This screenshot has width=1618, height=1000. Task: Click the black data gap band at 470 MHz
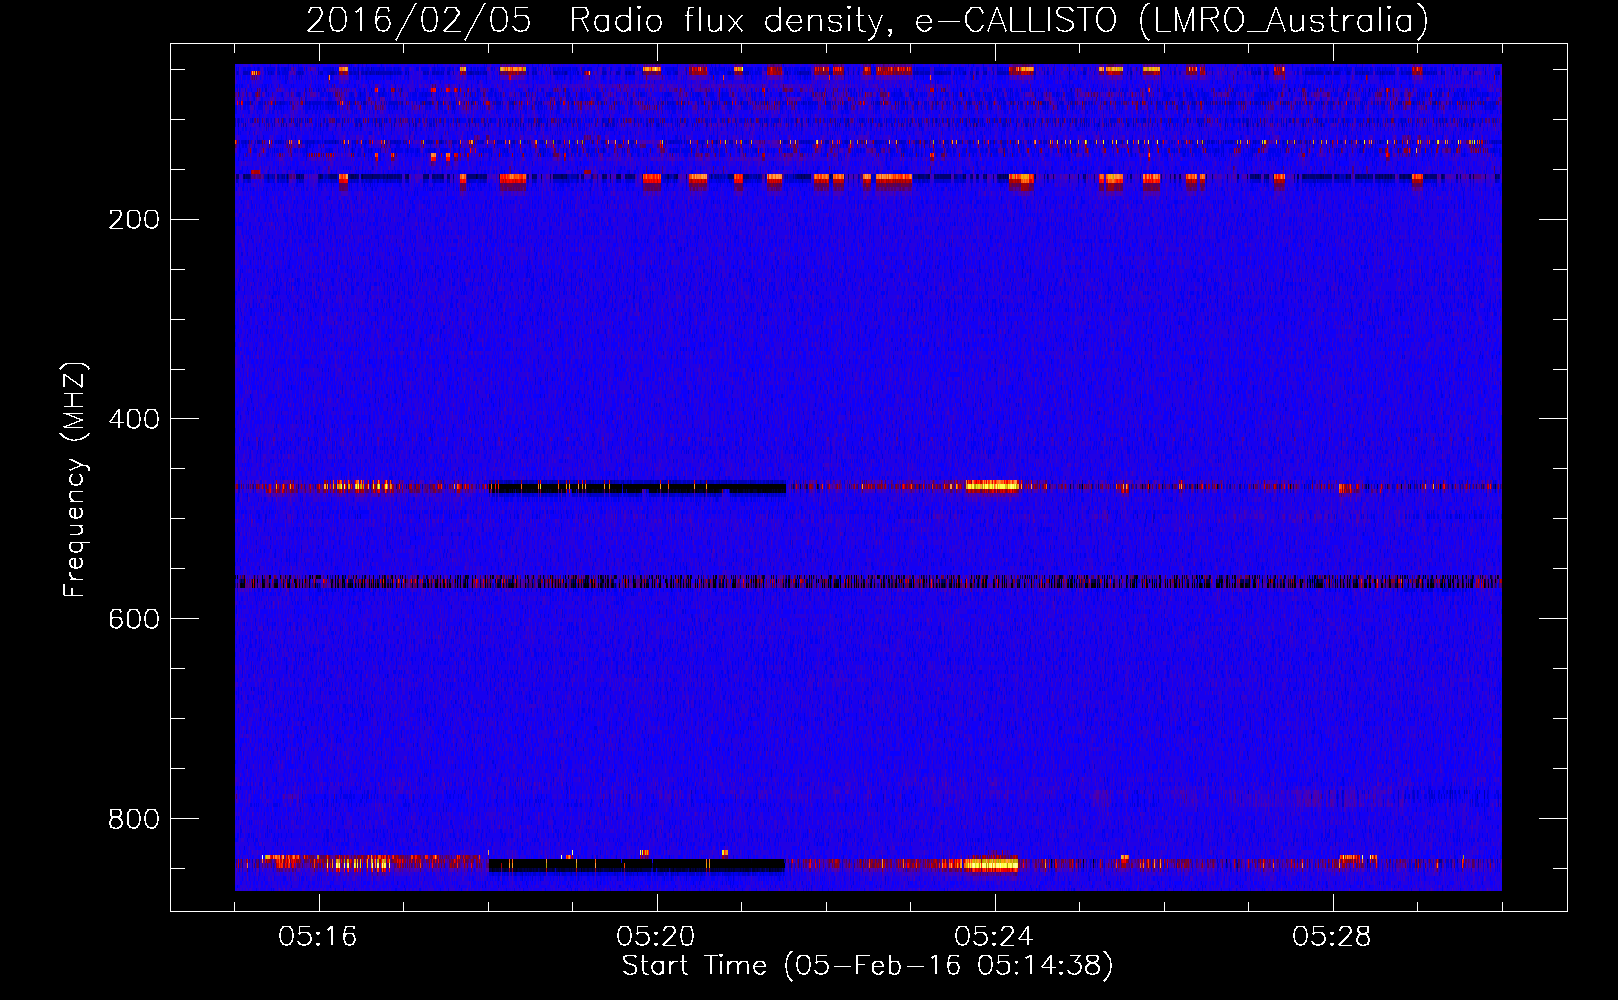pos(637,488)
